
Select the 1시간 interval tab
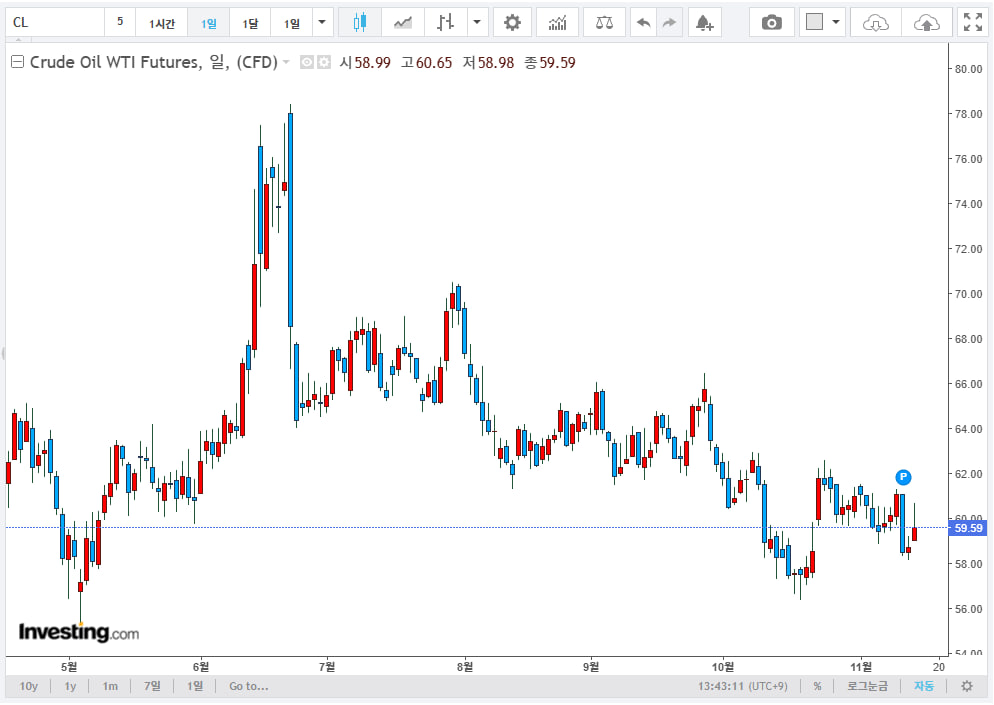click(161, 23)
